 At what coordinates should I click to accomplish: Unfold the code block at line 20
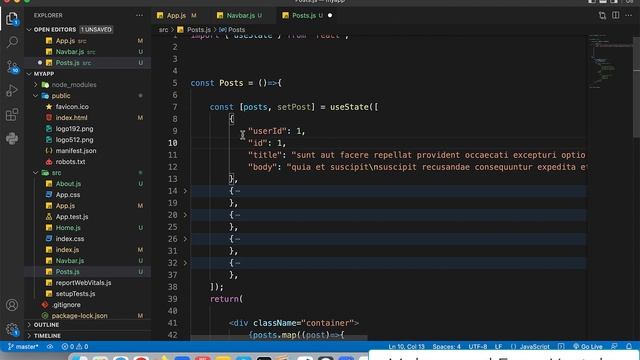click(x=185, y=215)
